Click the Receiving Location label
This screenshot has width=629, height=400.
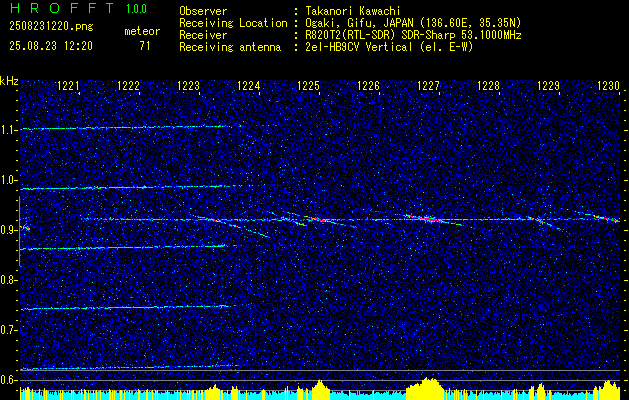(x=233, y=23)
